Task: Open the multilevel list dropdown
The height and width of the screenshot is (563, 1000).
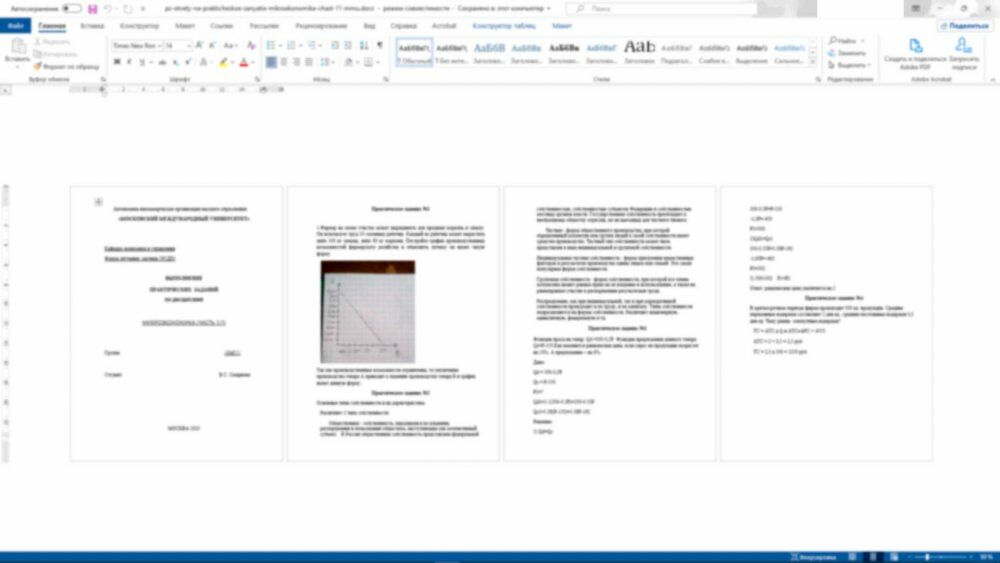Action: tap(320, 45)
